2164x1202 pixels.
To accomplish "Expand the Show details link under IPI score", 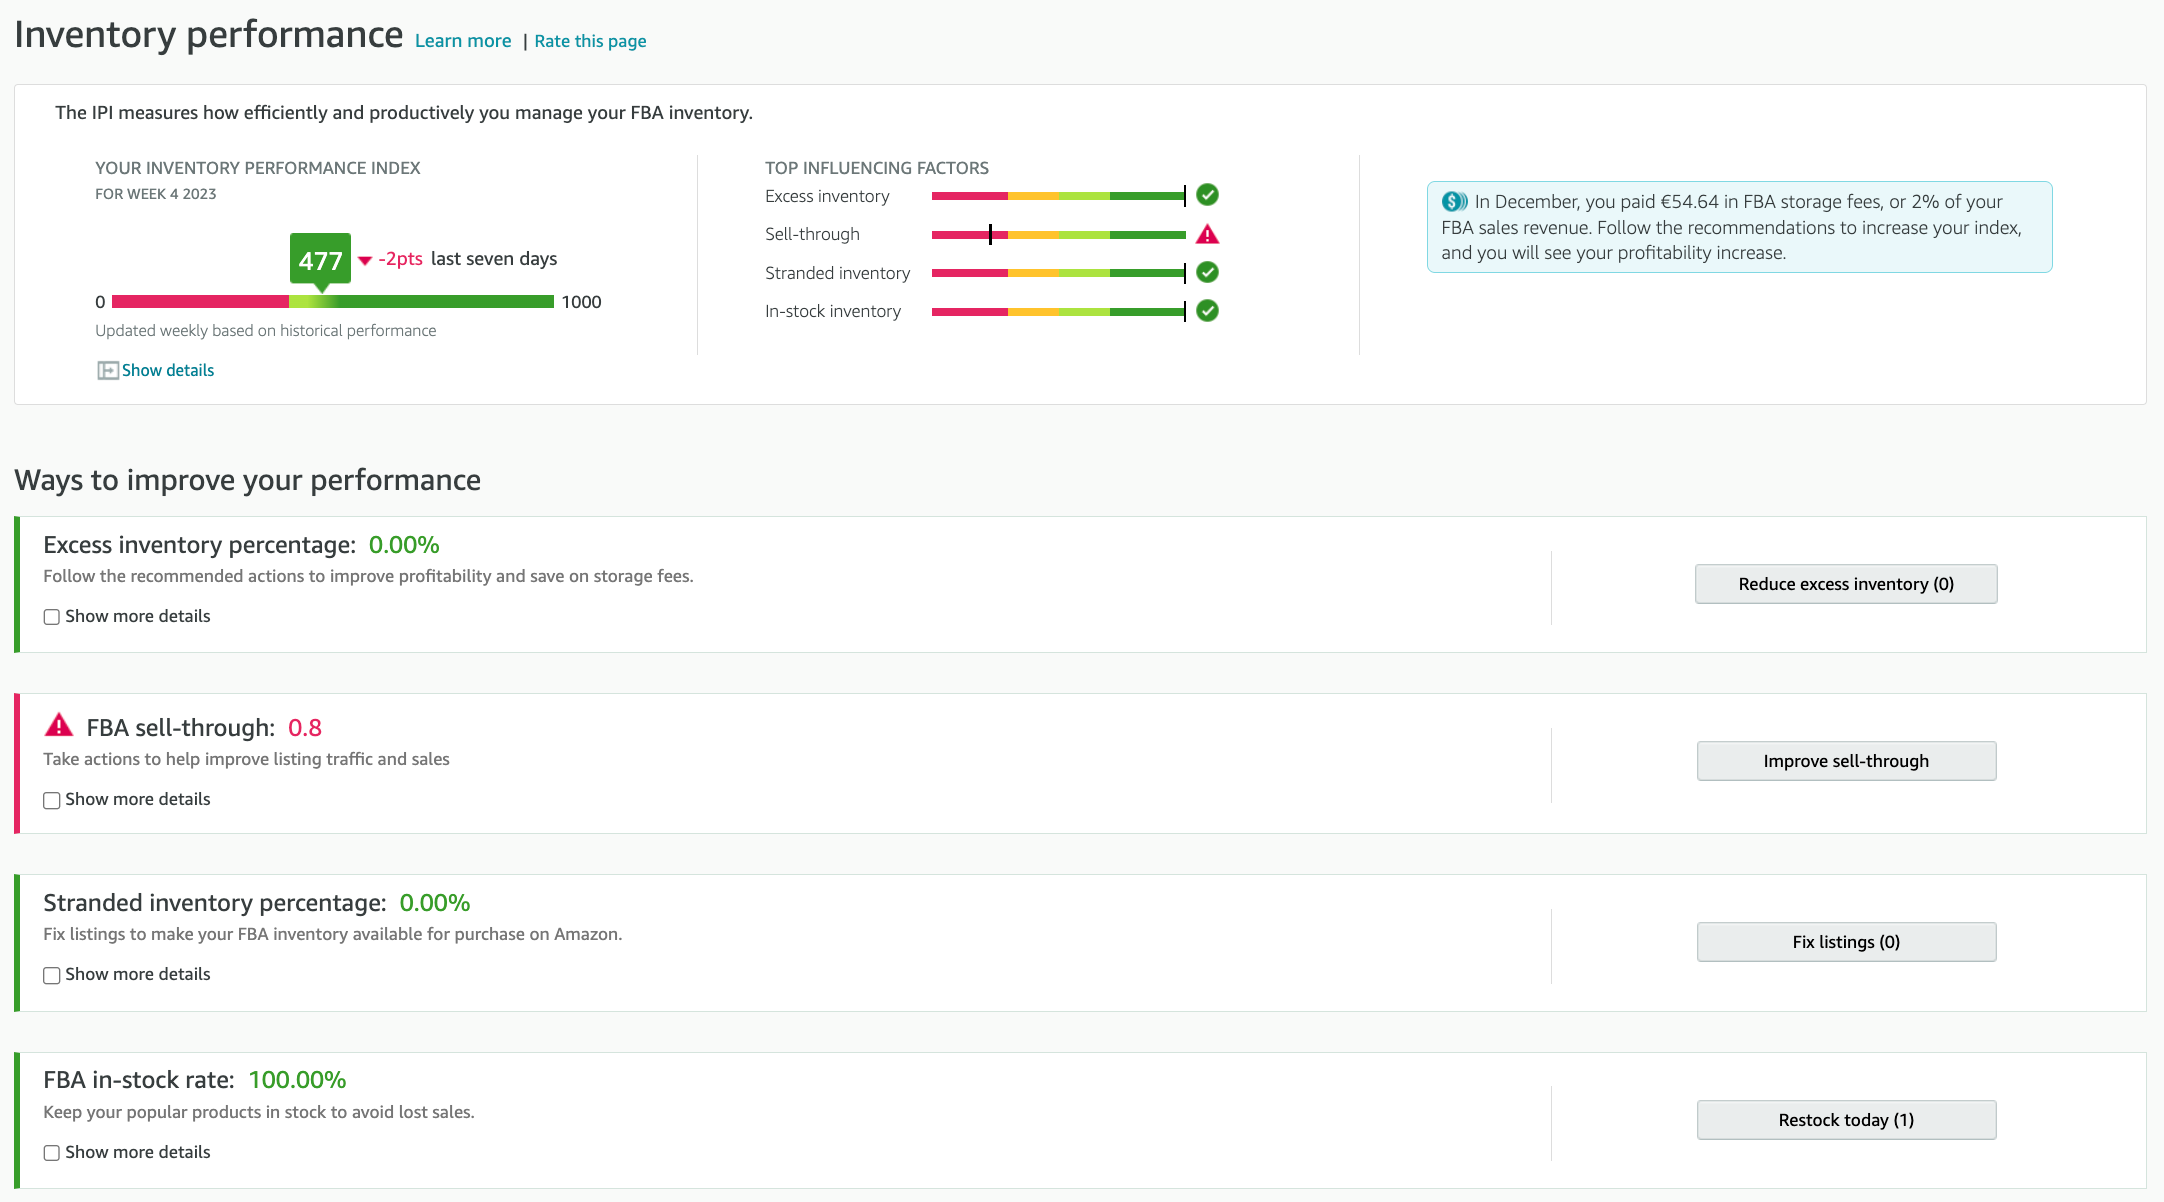I will (x=168, y=370).
